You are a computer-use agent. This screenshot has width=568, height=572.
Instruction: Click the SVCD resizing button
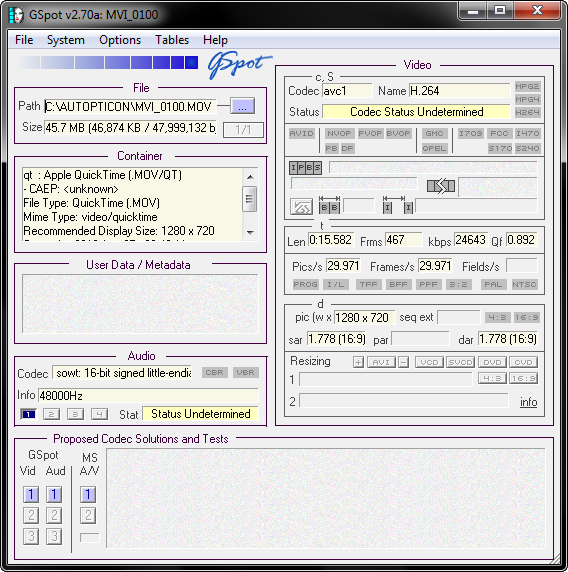460,362
